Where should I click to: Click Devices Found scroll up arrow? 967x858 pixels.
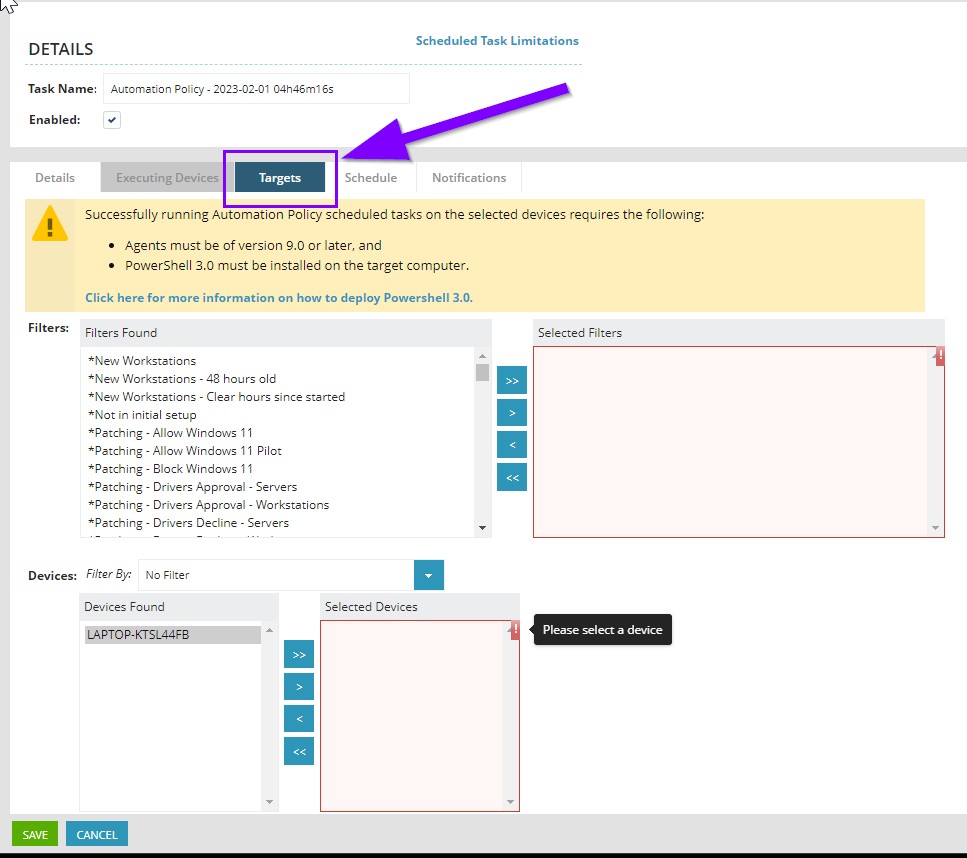point(270,630)
